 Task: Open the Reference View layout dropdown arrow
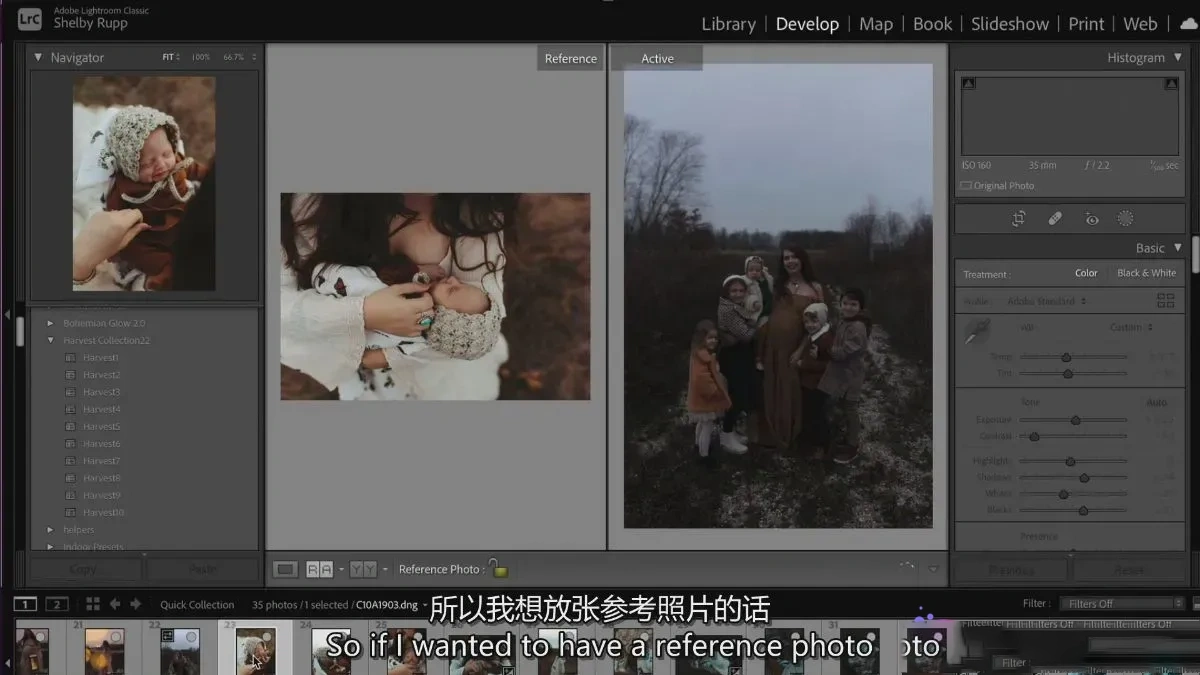click(341, 570)
